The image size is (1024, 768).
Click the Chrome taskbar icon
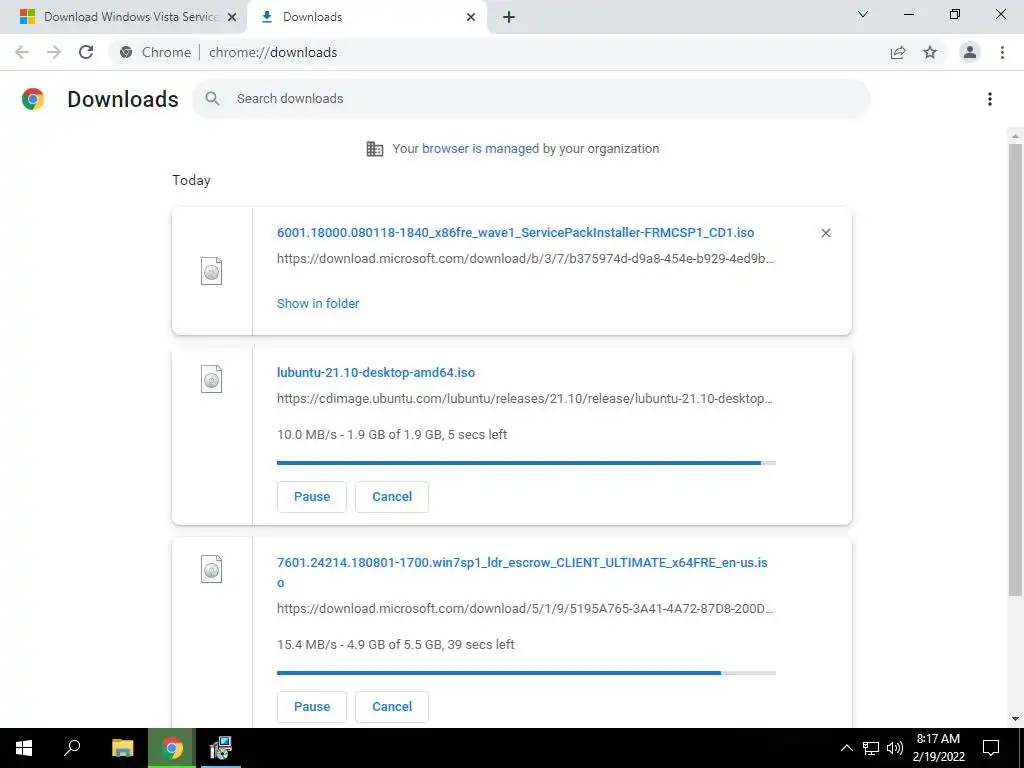(172, 748)
